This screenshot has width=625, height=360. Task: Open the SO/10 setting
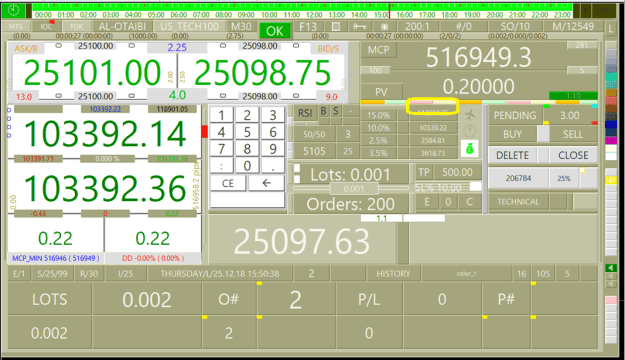[515, 26]
